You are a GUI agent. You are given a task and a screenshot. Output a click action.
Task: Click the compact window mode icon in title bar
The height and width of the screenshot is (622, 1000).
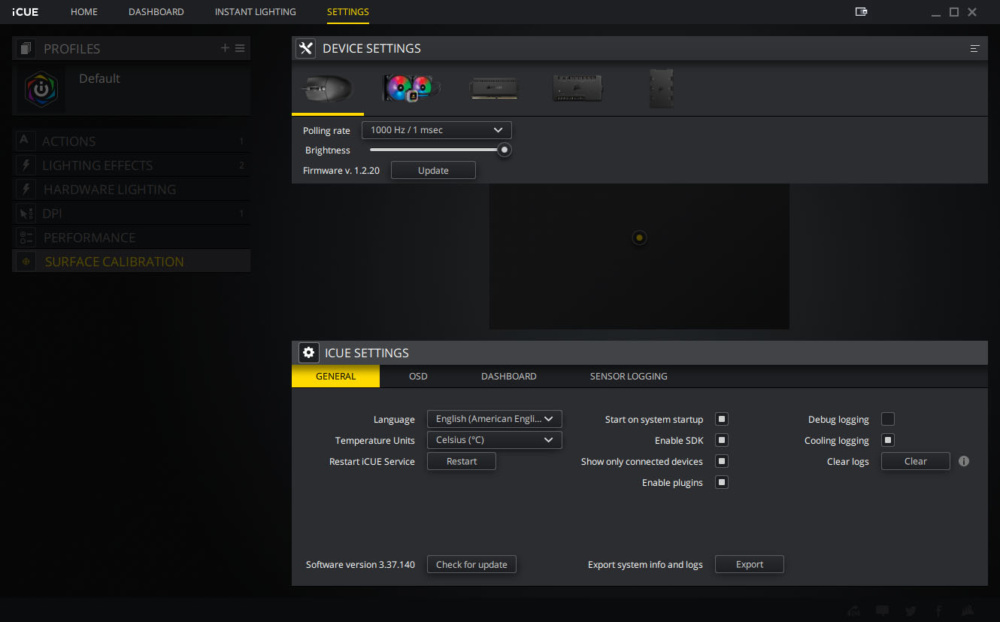(861, 11)
